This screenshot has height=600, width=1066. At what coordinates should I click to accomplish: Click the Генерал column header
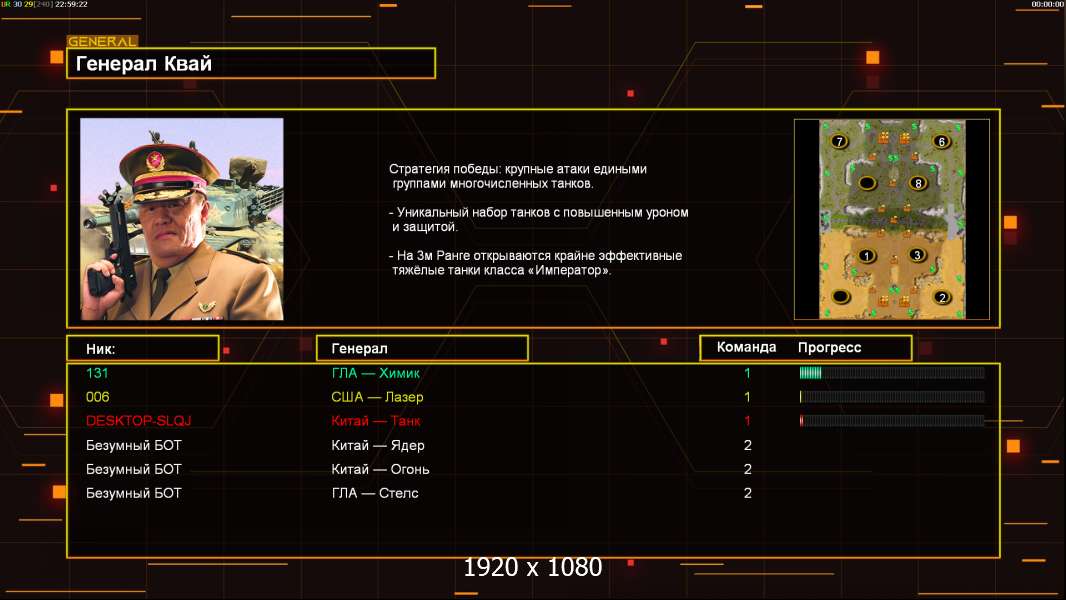422,348
